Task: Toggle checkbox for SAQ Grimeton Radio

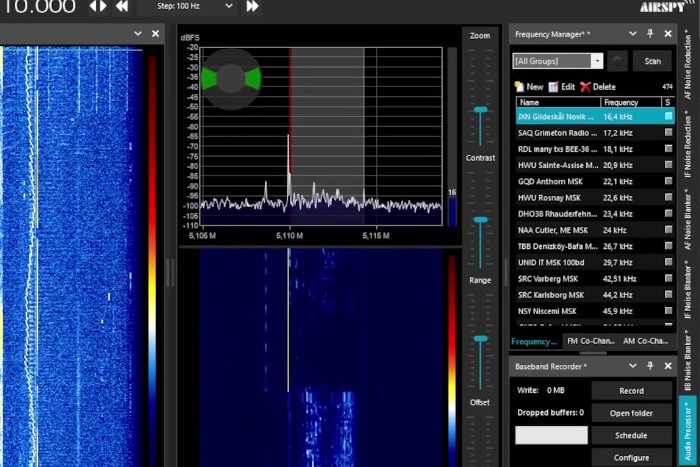Action: click(668, 132)
